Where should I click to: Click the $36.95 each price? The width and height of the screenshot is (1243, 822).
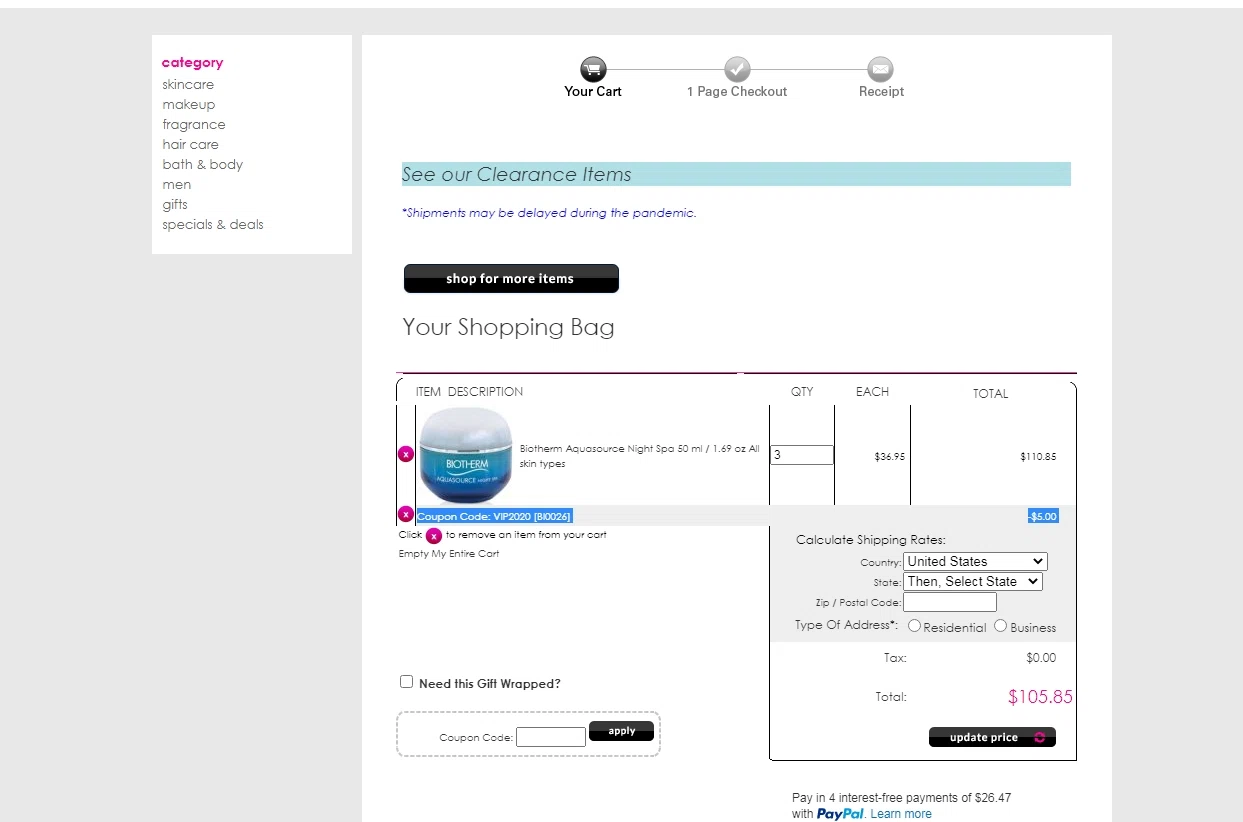click(889, 456)
